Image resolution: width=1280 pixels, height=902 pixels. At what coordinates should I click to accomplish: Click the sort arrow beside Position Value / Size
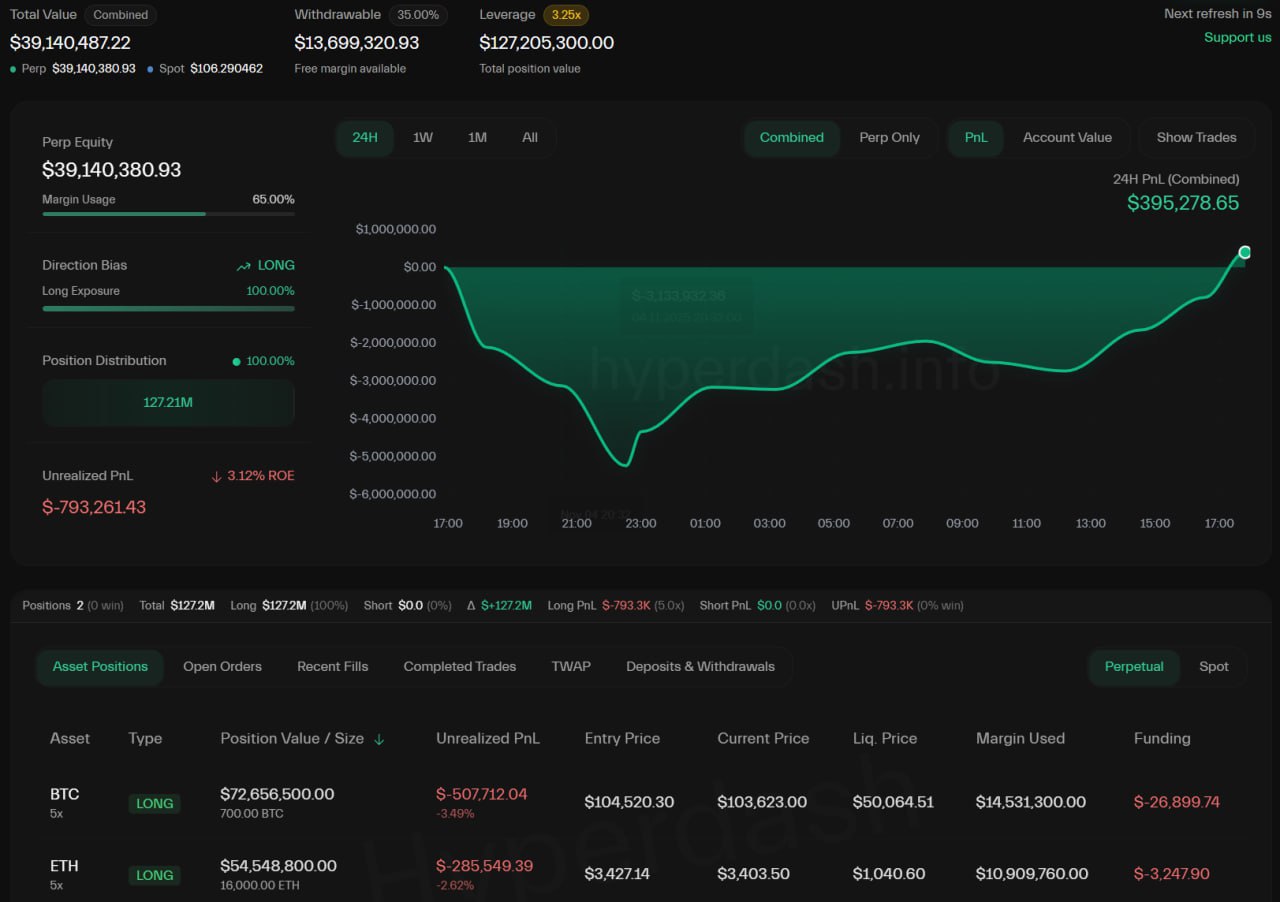(379, 739)
